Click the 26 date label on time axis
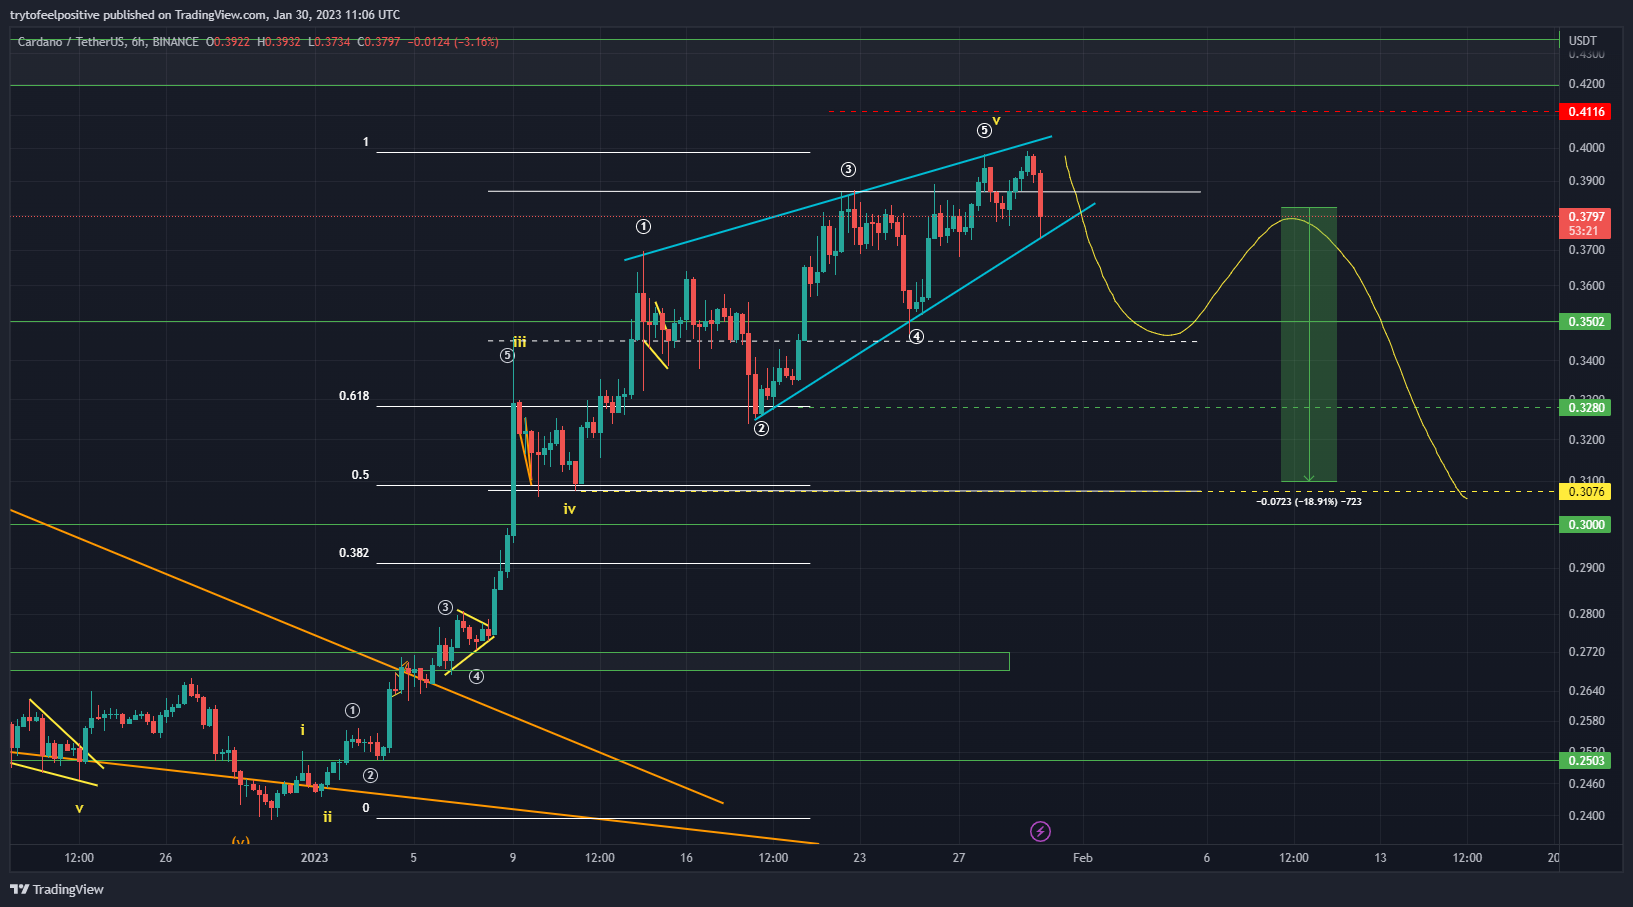1633x907 pixels. tap(166, 858)
